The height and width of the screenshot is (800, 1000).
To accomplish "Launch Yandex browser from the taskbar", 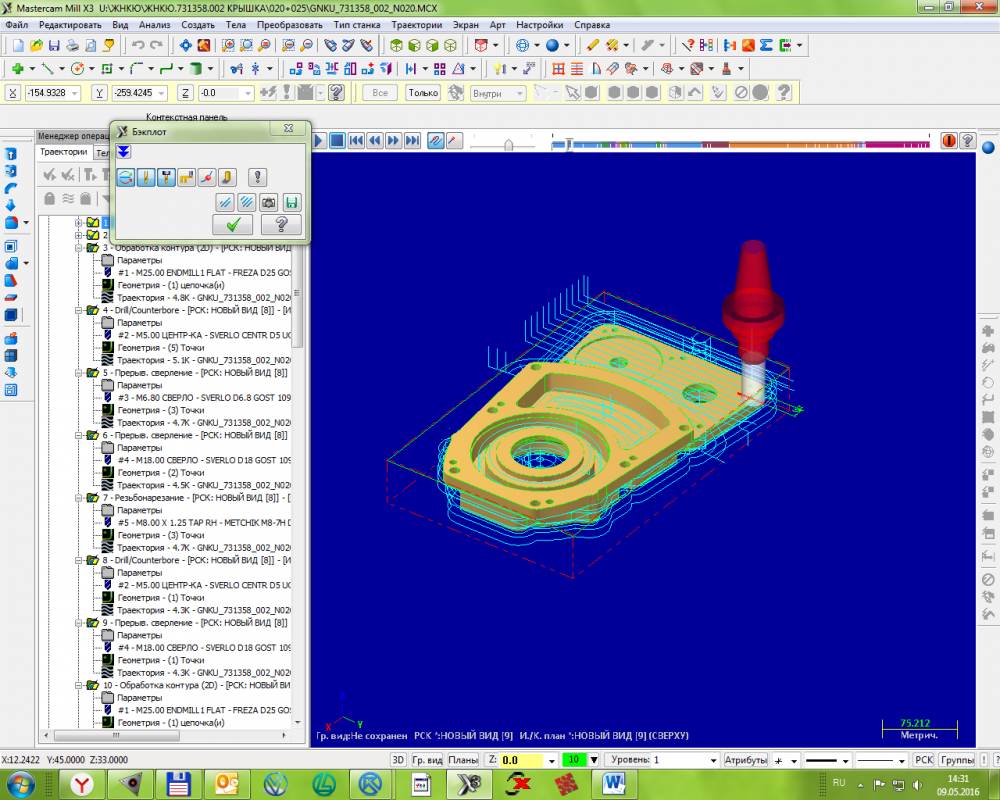I will click(82, 784).
